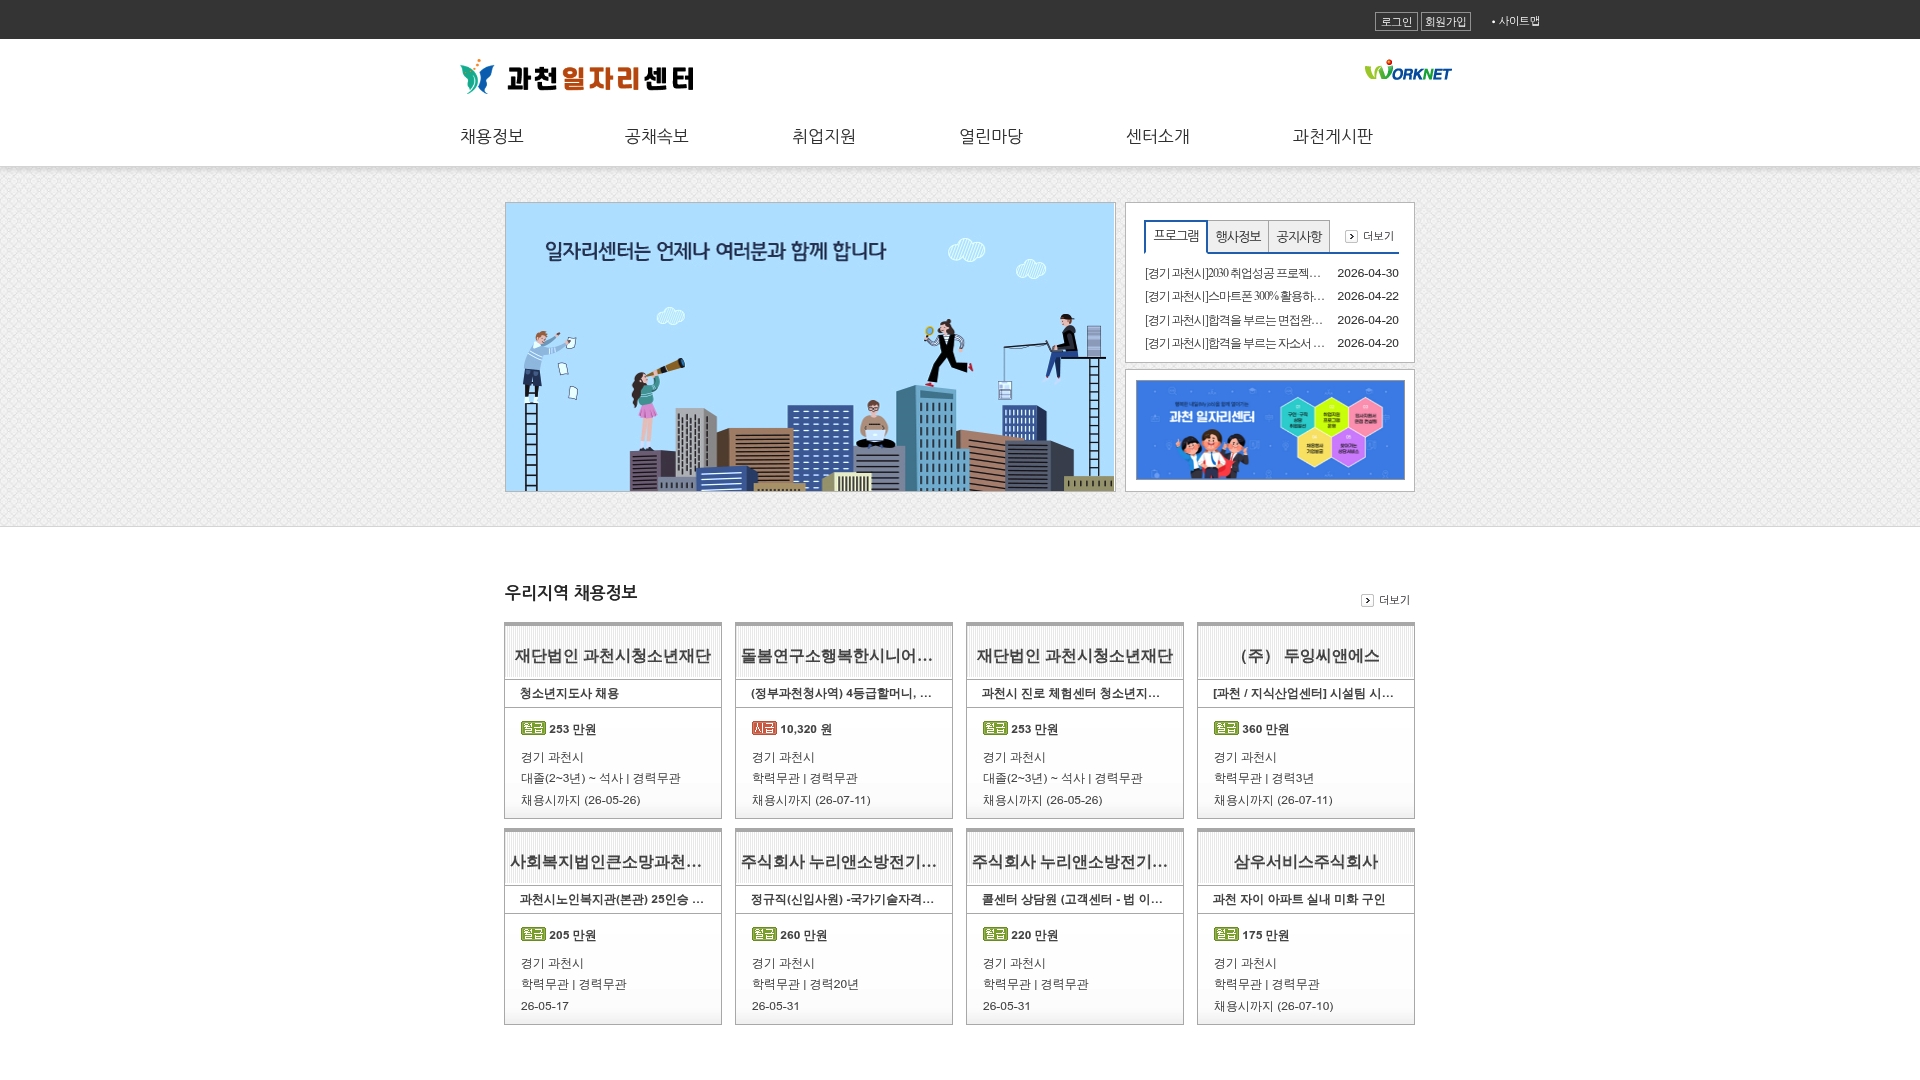The width and height of the screenshot is (1920, 1080).
Task: Click the 우리지역 채용정보 heading
Action: point(571,592)
